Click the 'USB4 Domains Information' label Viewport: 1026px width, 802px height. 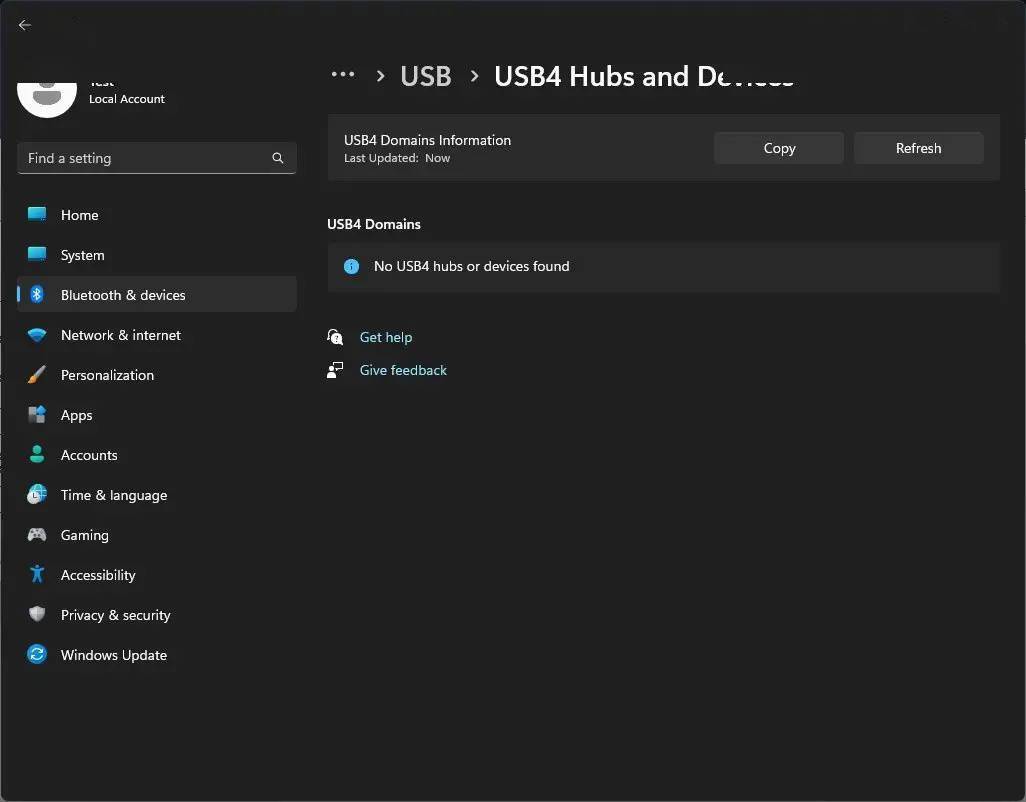[427, 140]
